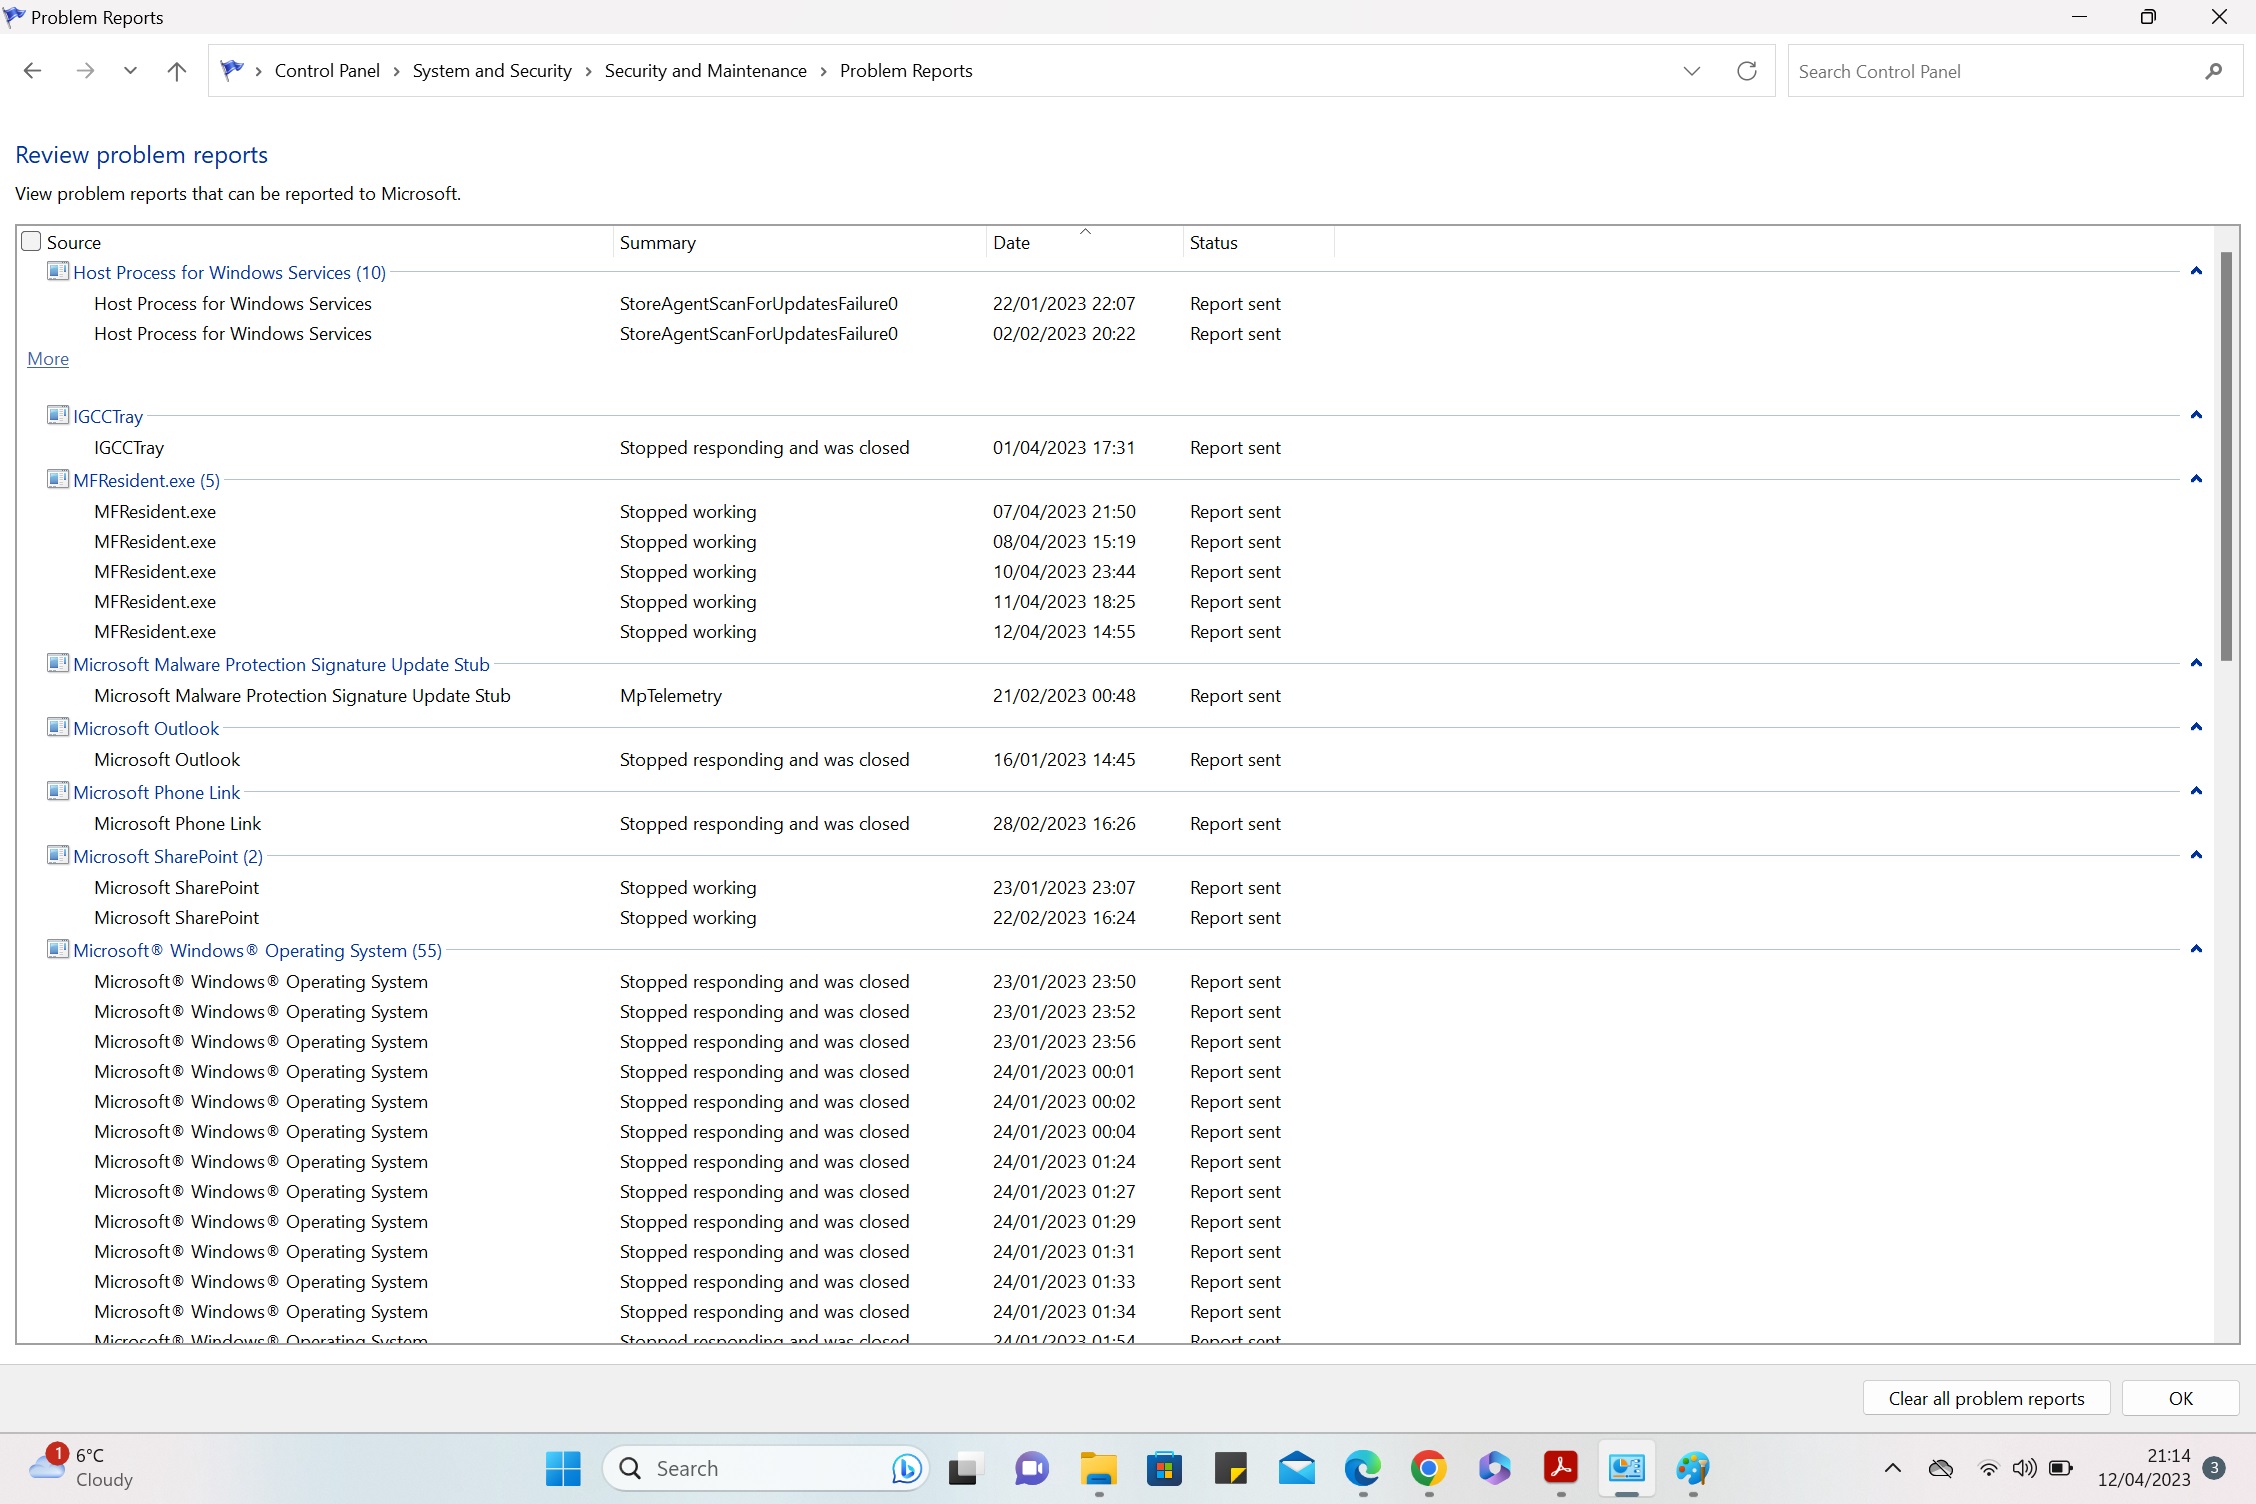Open Adobe Acrobat from the taskbar

(x=1561, y=1468)
